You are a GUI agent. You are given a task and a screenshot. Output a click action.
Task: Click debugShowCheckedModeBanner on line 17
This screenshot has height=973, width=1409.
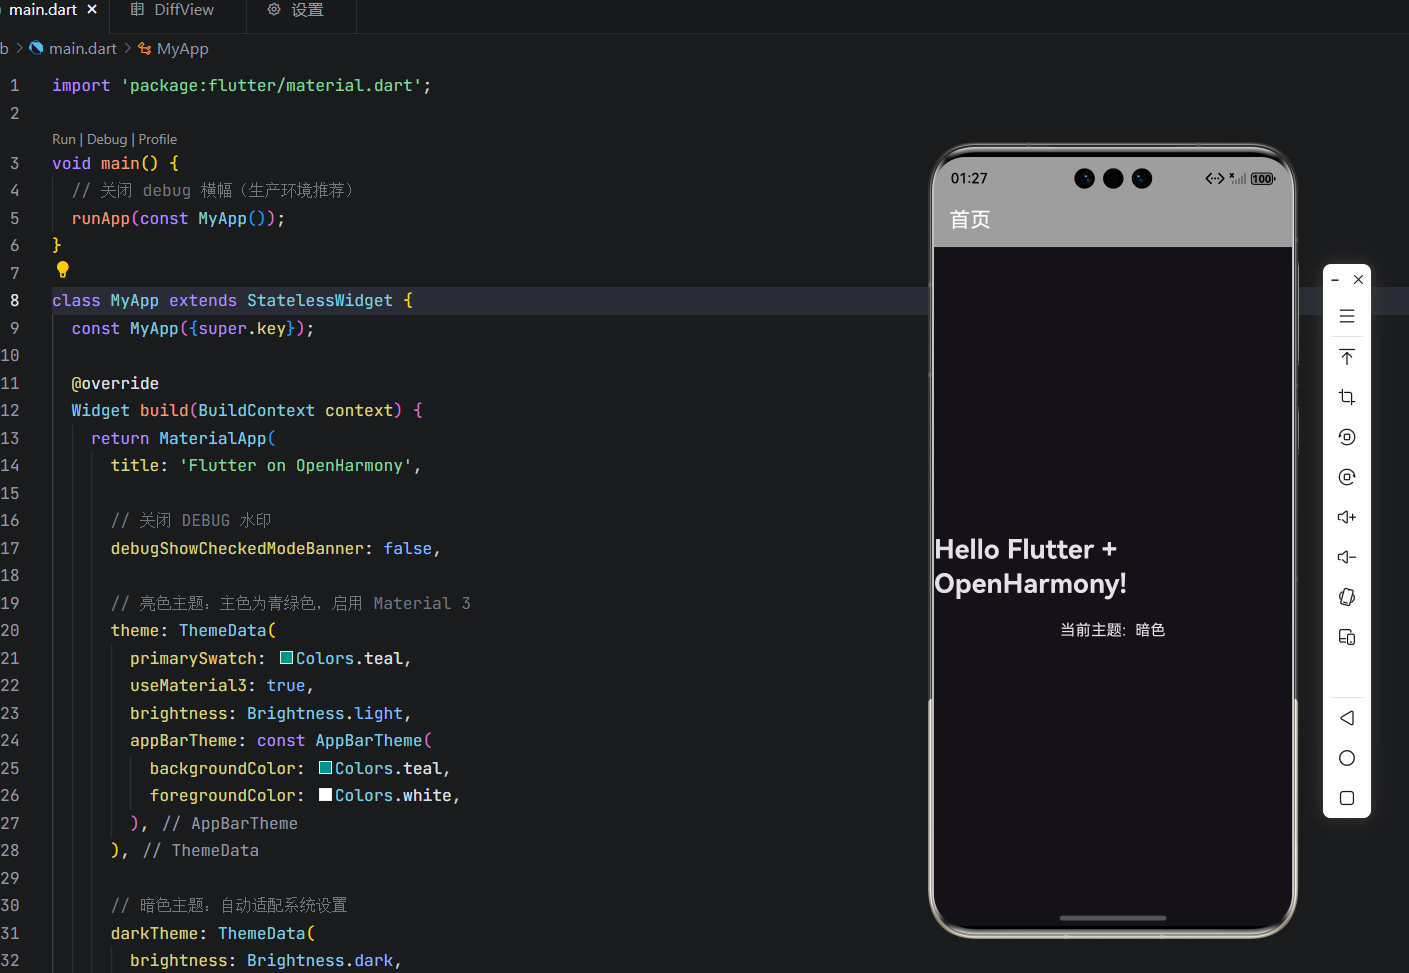pyautogui.click(x=237, y=548)
